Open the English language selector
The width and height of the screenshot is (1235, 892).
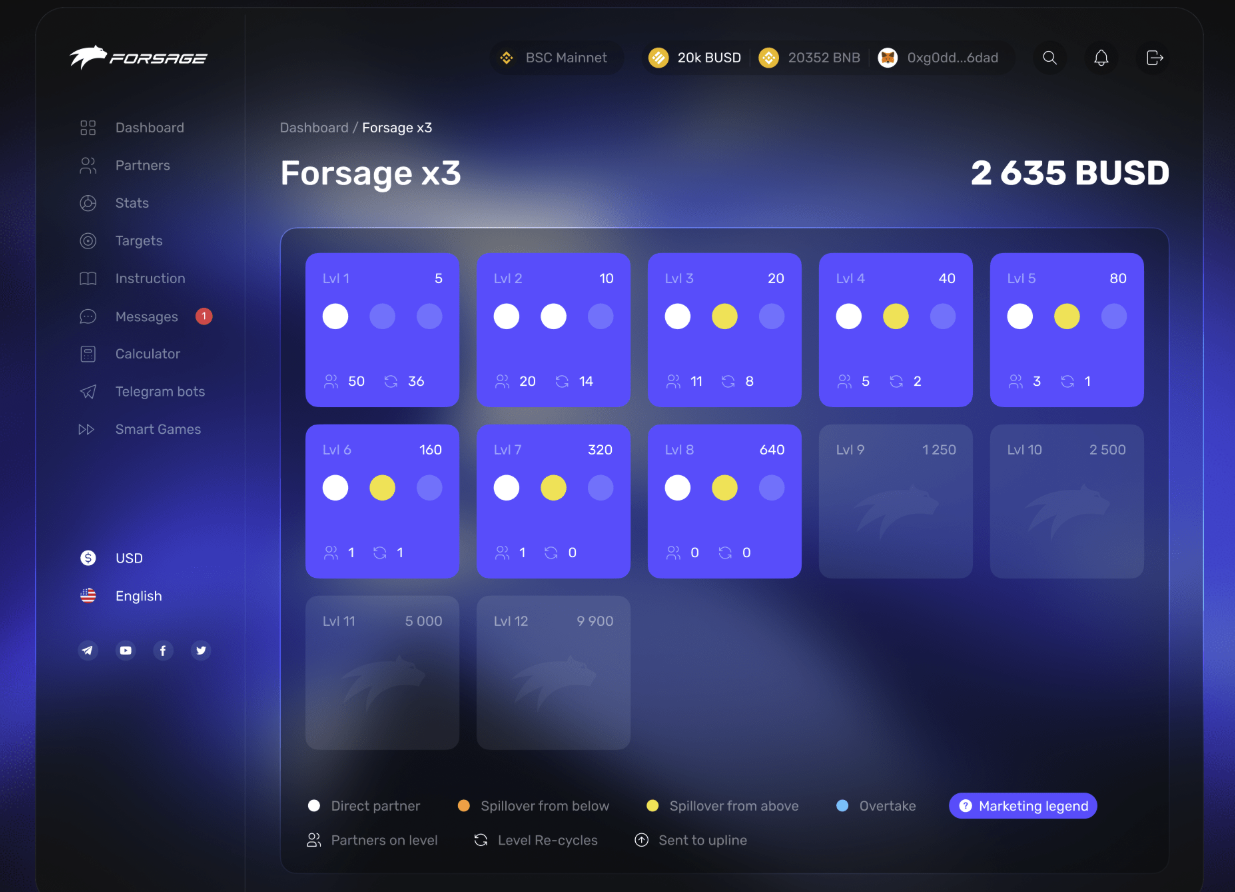pos(121,596)
